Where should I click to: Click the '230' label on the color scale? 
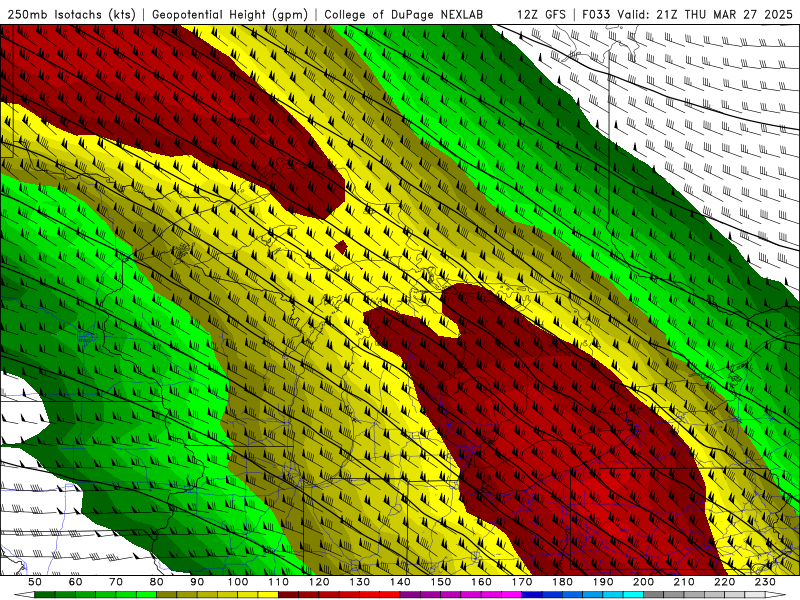(765, 582)
